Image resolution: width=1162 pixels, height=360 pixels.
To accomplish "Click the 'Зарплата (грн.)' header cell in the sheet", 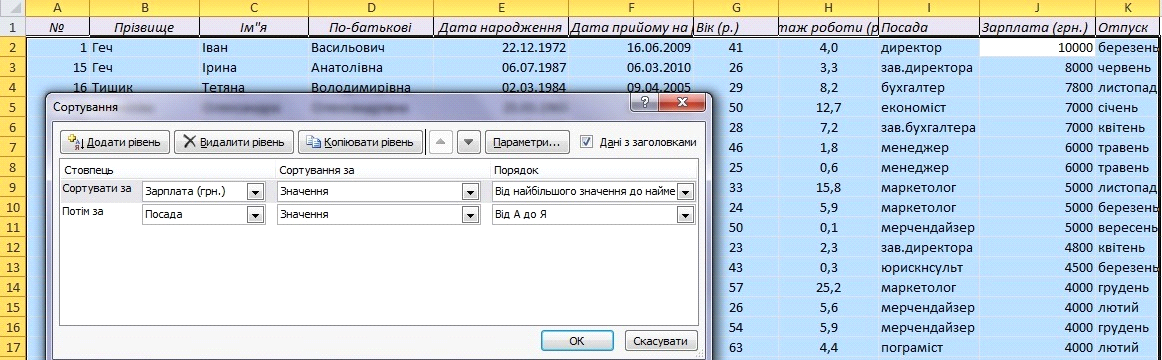I will (x=1038, y=27).
